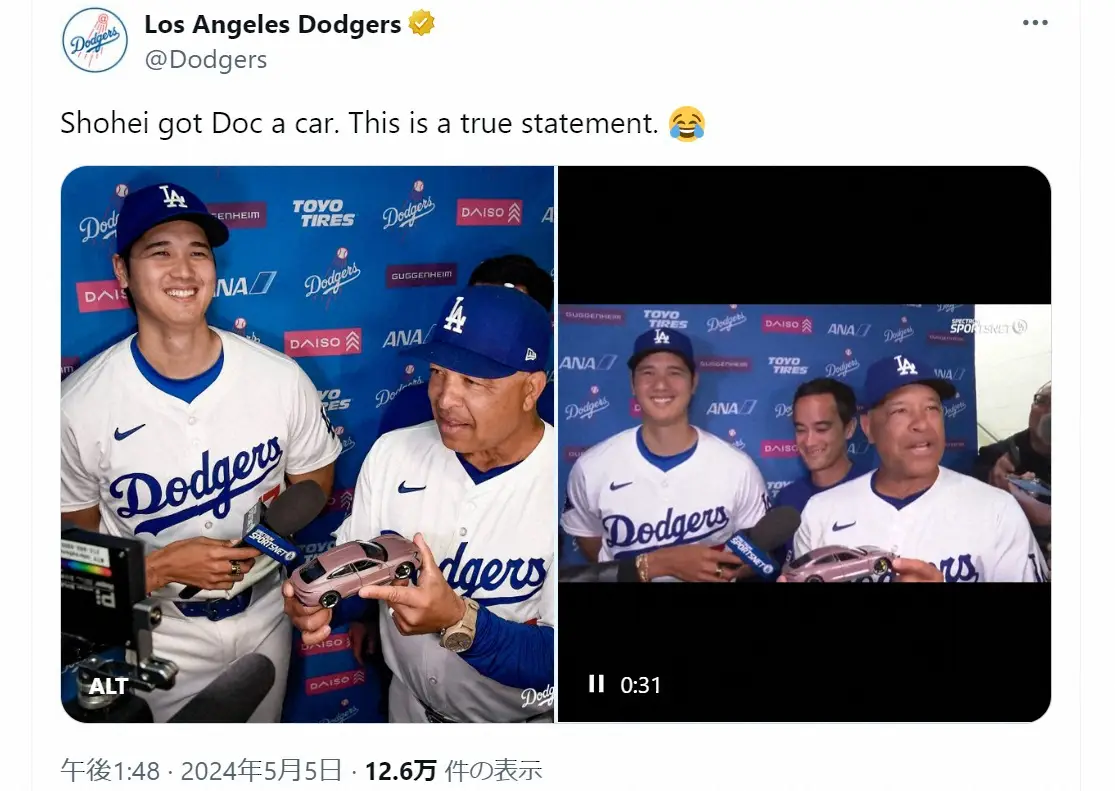
Task: Pause the video with the pause icon
Action: coord(596,684)
